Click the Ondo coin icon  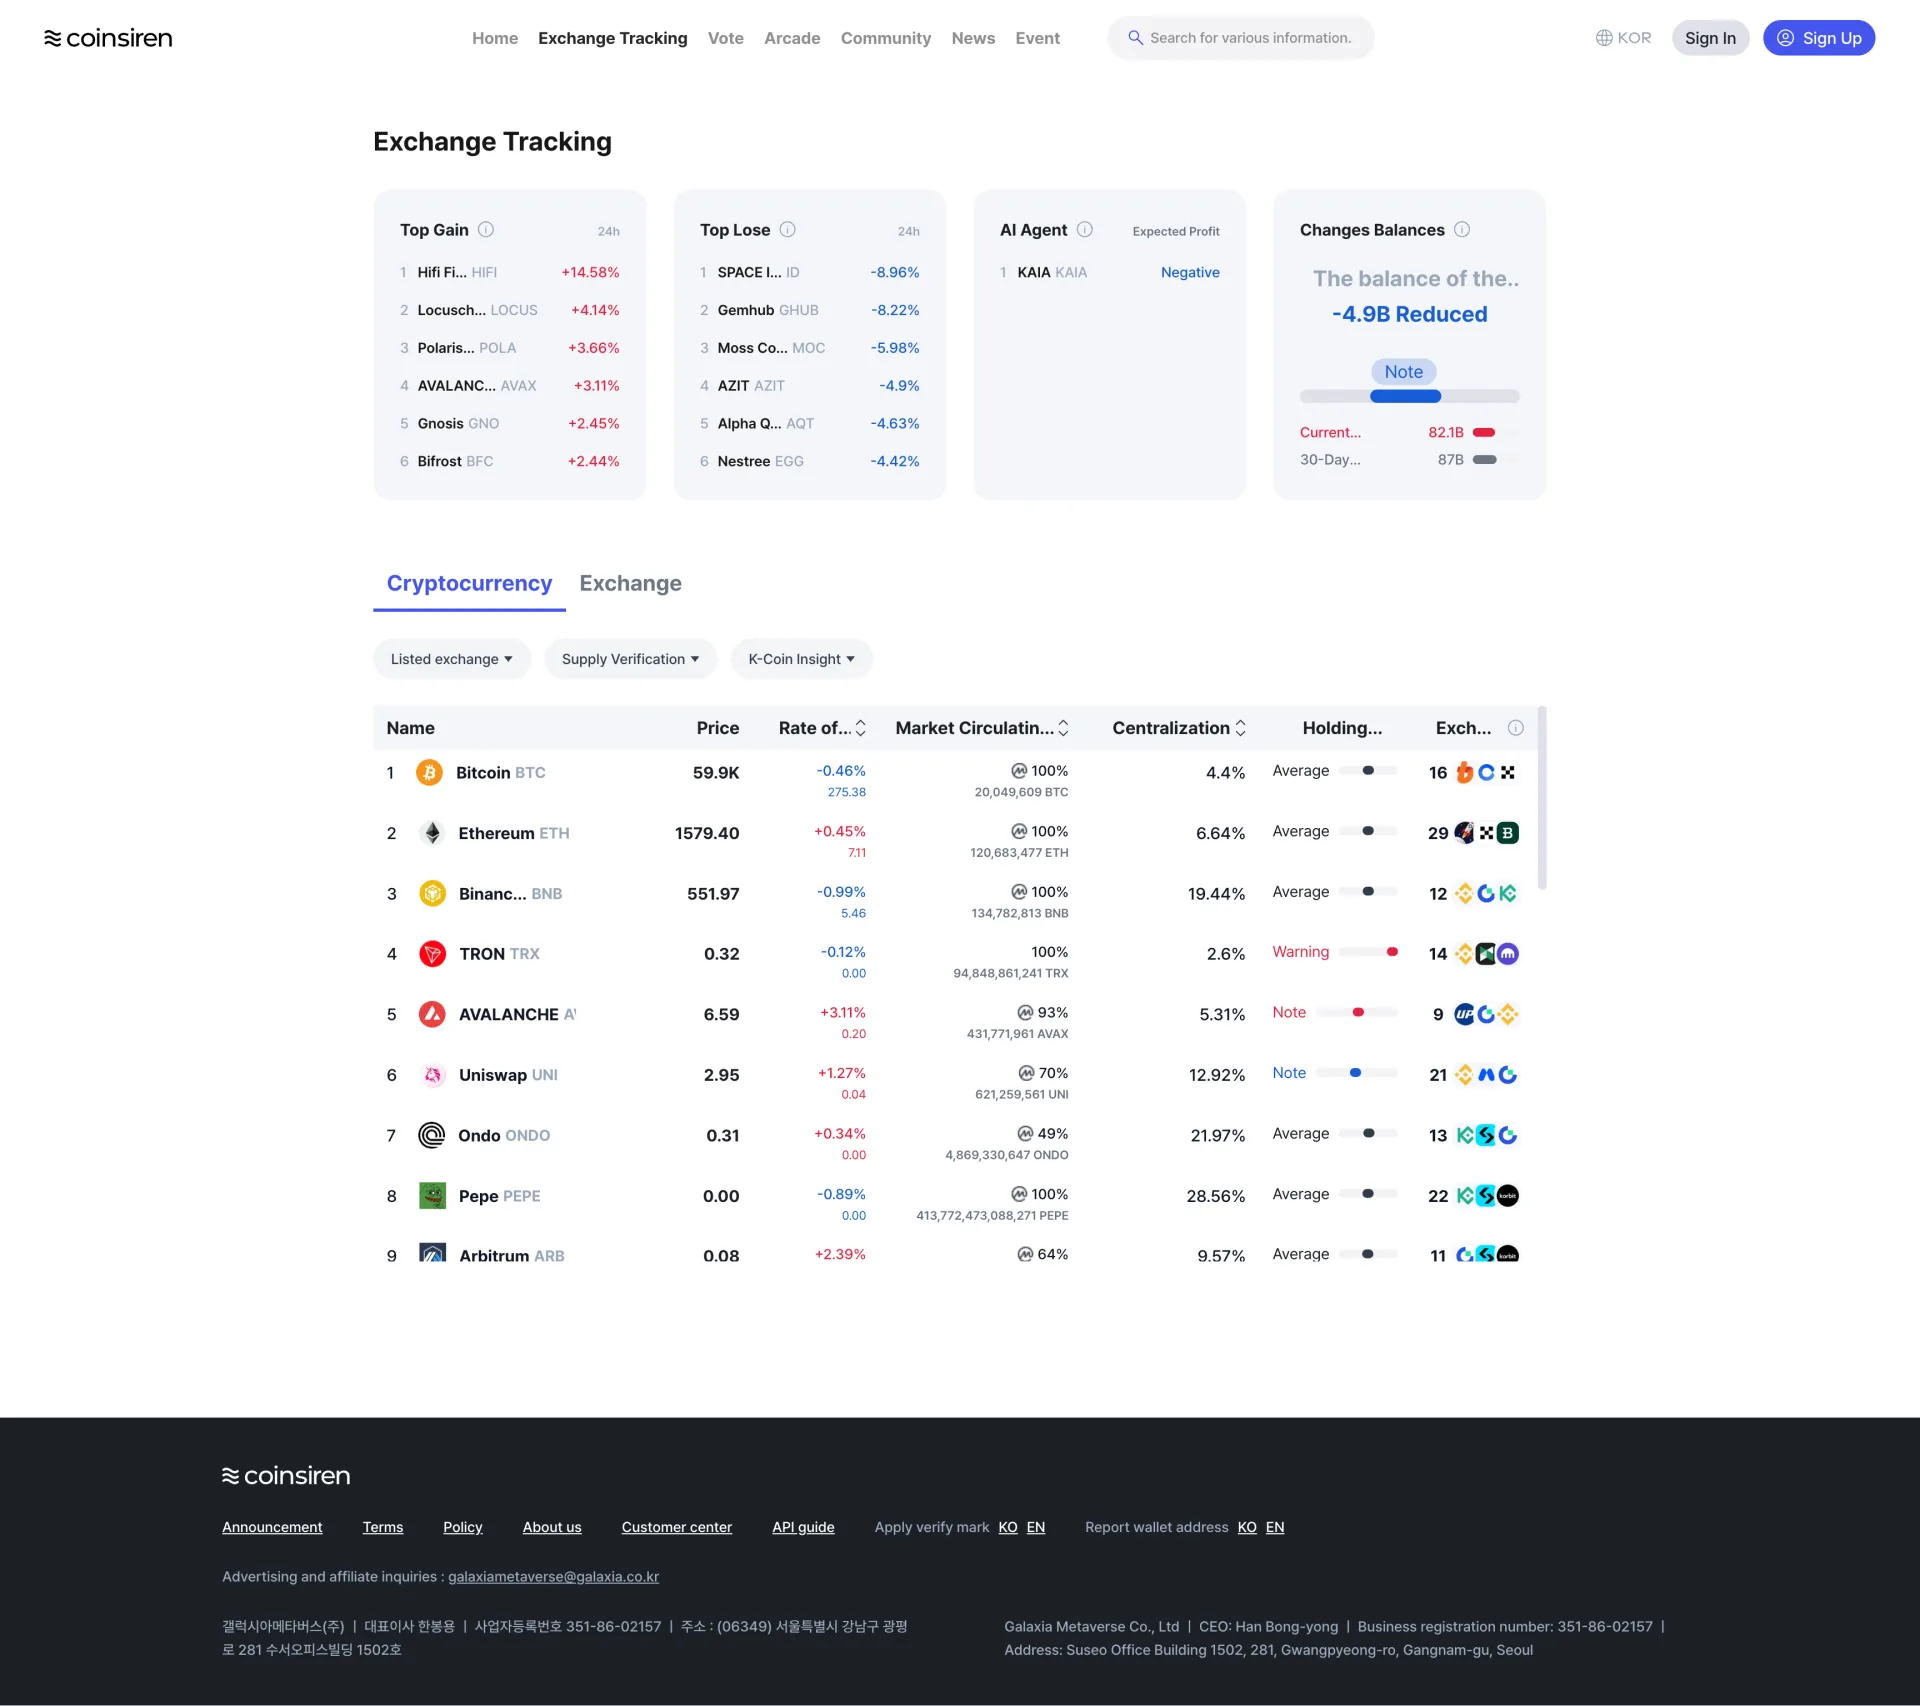(431, 1136)
